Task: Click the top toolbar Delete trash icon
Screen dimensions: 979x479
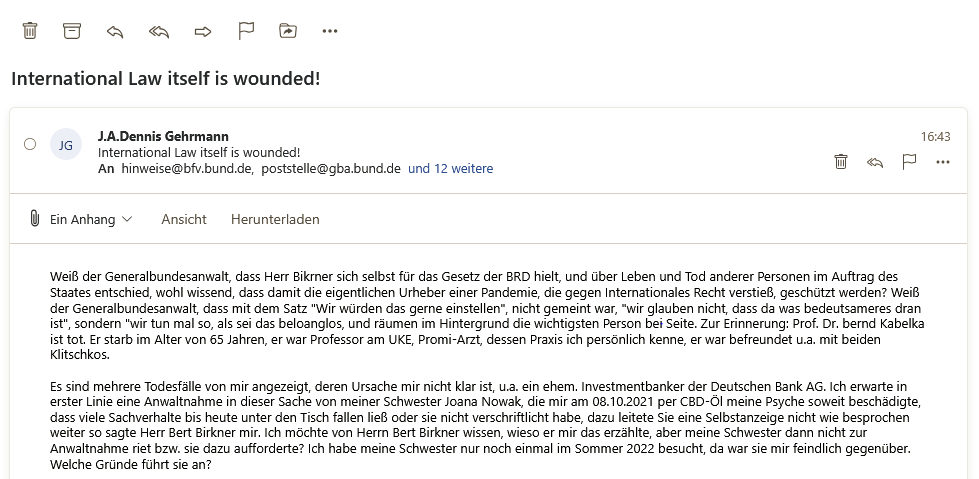Action: [x=30, y=31]
